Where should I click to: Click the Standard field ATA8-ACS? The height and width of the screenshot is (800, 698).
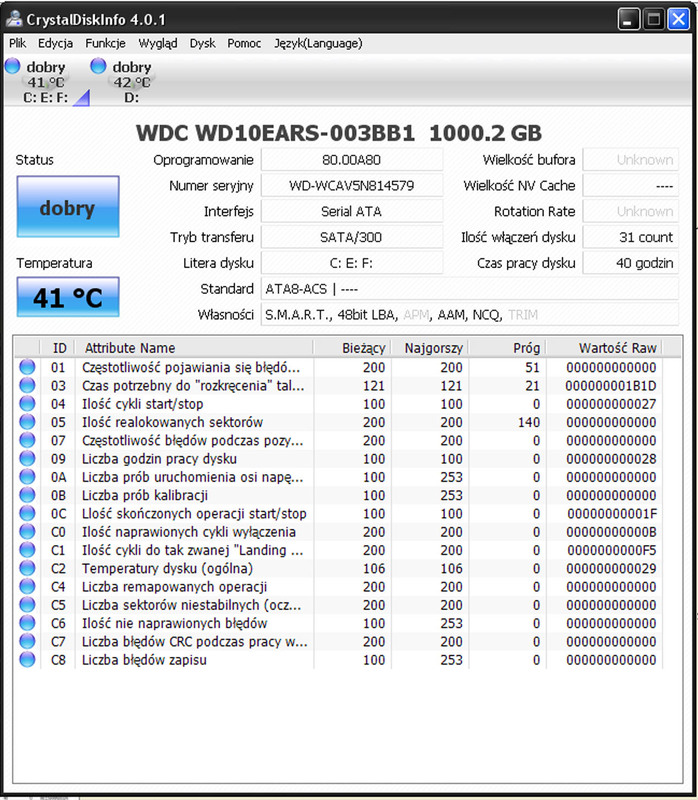(x=470, y=289)
